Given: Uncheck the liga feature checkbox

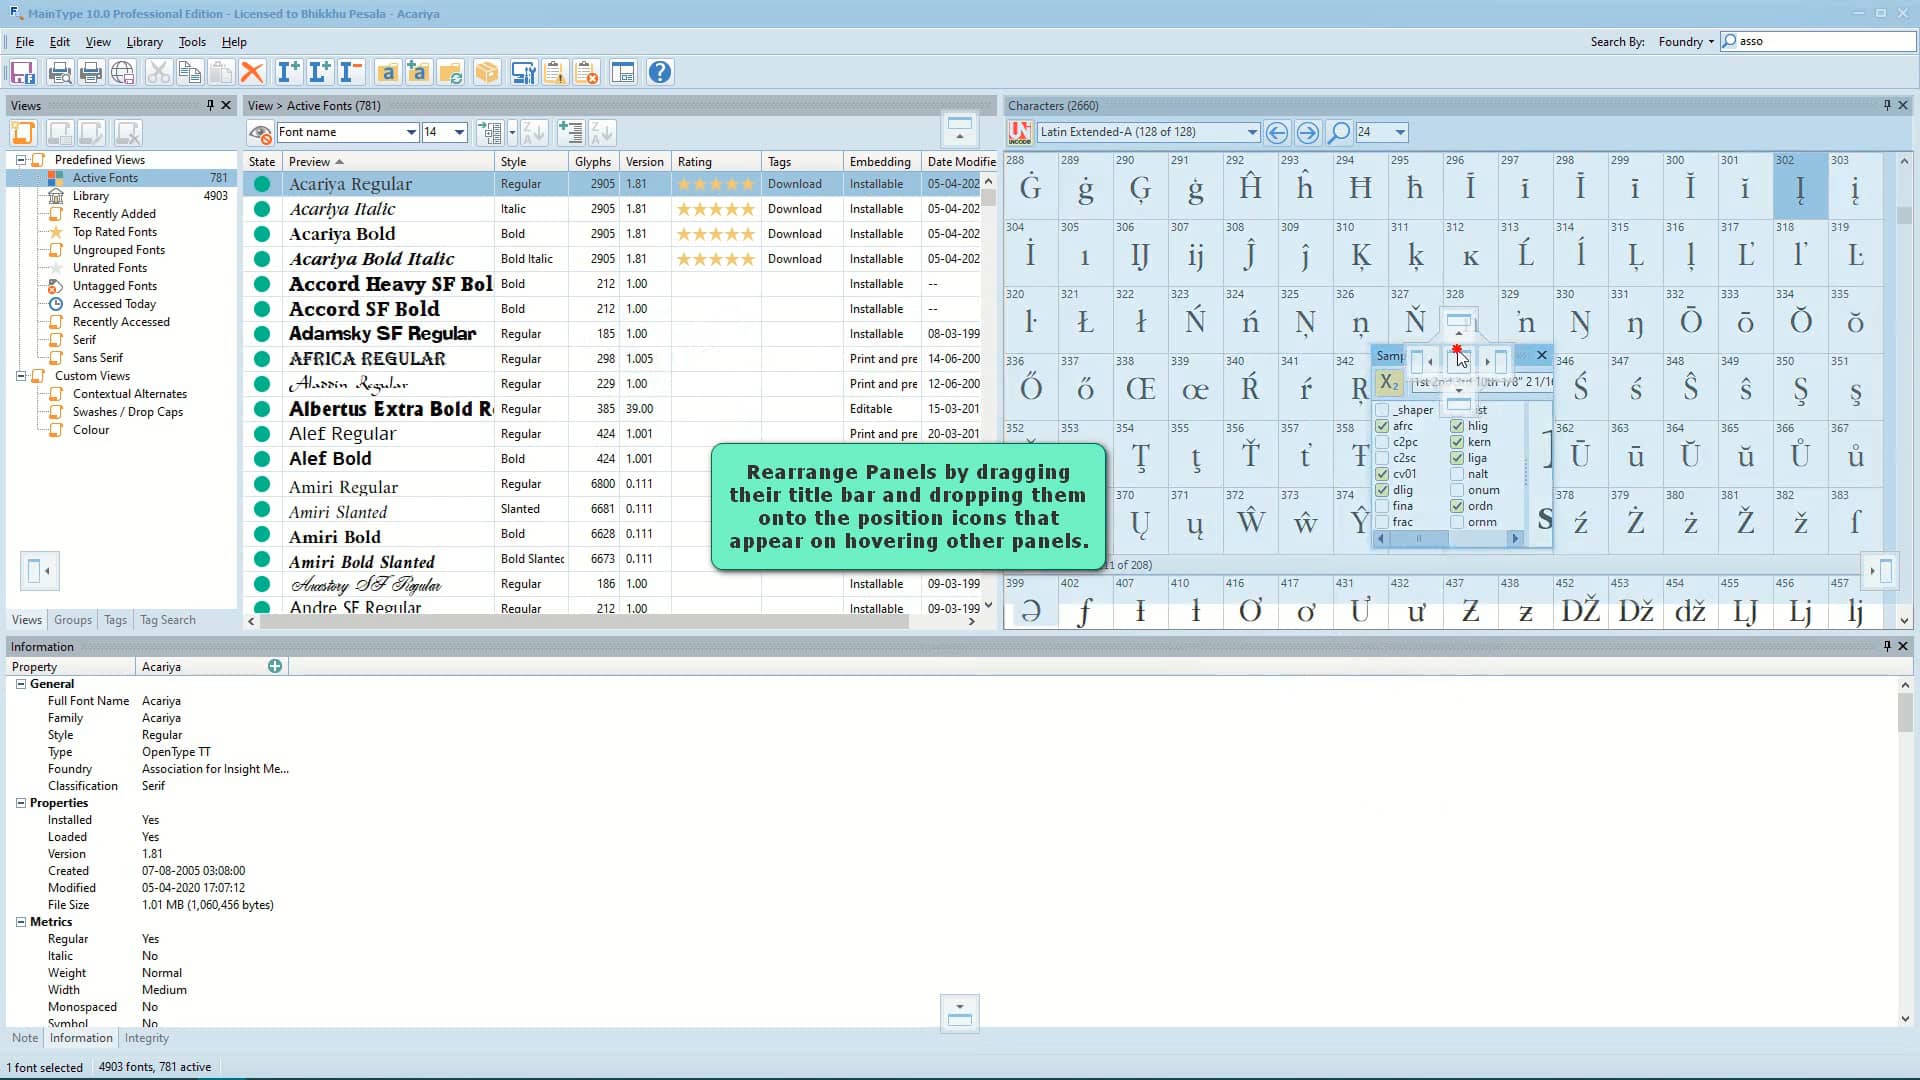Looking at the screenshot, I should click(x=1457, y=458).
